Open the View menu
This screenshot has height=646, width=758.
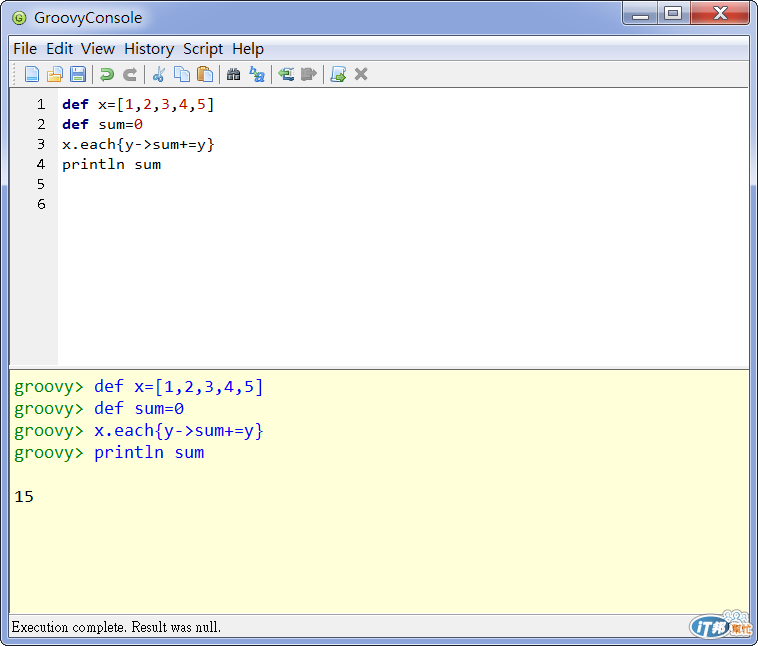pyautogui.click(x=98, y=49)
